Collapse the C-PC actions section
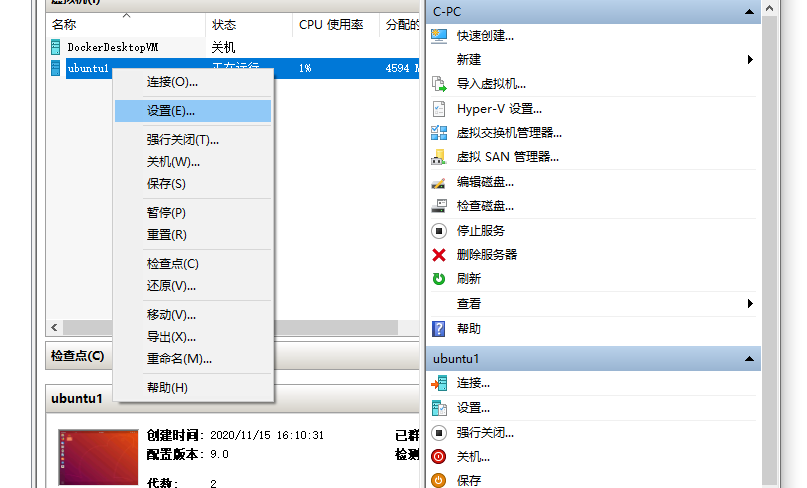807x488 pixels. pos(749,12)
